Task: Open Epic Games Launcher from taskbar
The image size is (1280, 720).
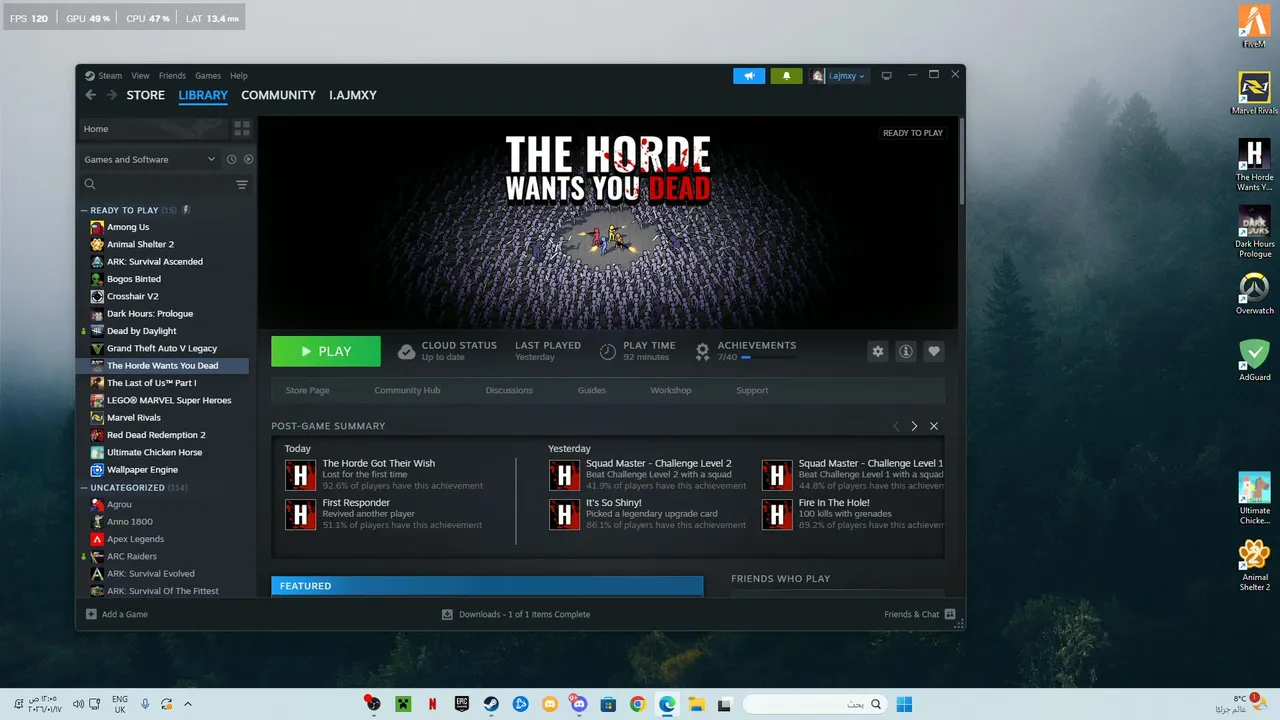Action: pyautogui.click(x=461, y=704)
